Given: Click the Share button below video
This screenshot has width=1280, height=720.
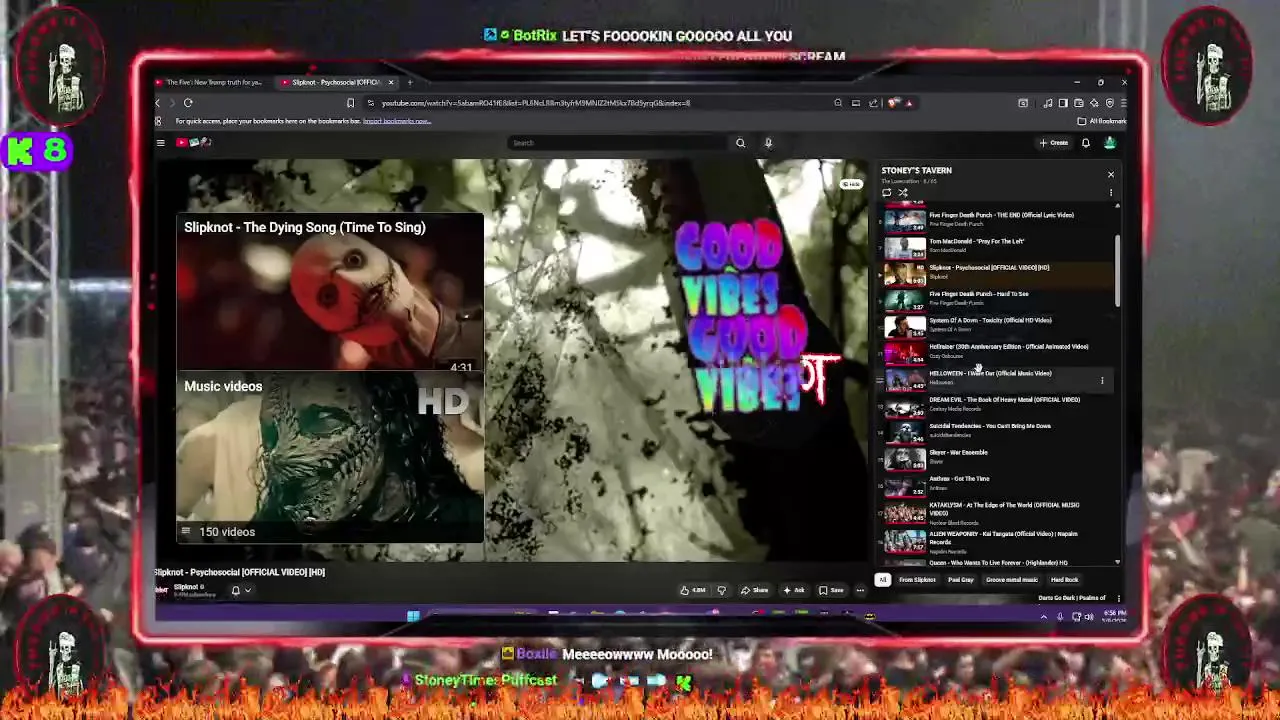Looking at the screenshot, I should pos(754,590).
